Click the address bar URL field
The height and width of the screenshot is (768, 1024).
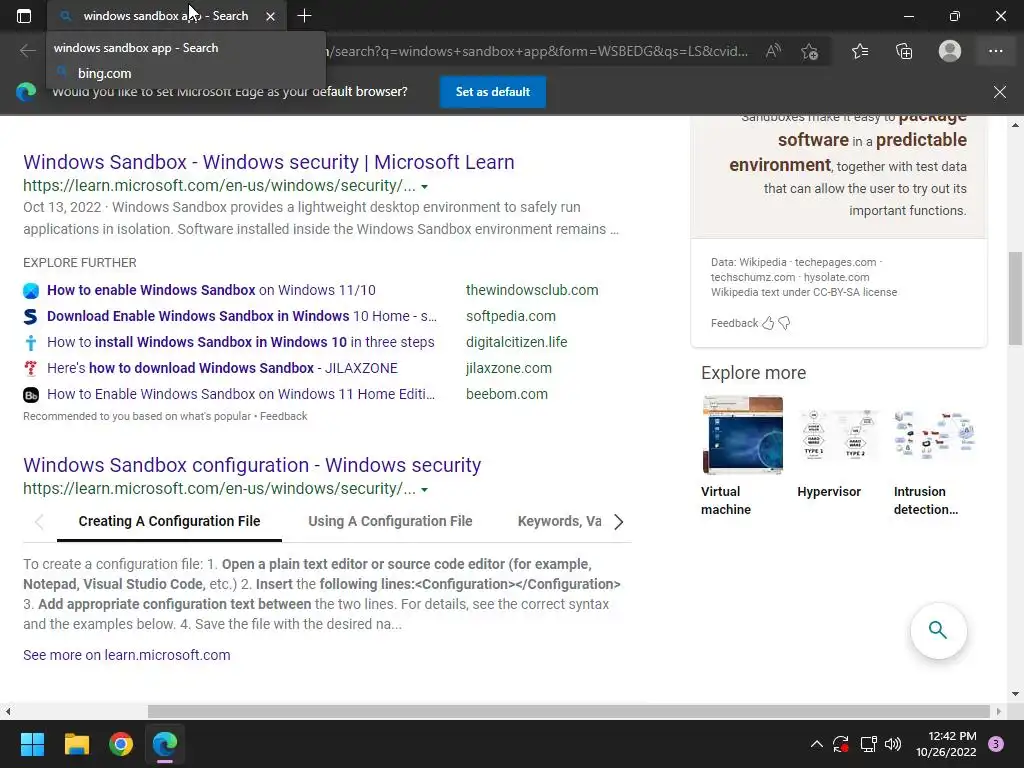[539, 51]
